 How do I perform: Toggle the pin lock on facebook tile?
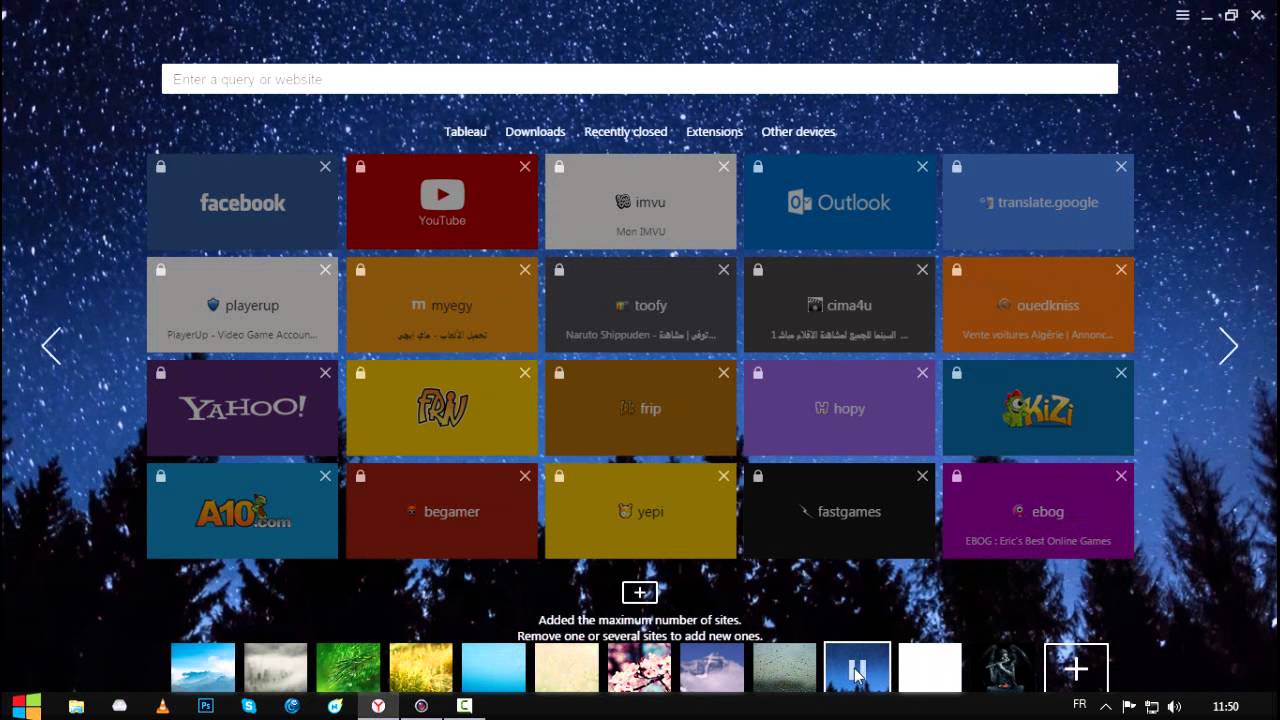(x=161, y=167)
